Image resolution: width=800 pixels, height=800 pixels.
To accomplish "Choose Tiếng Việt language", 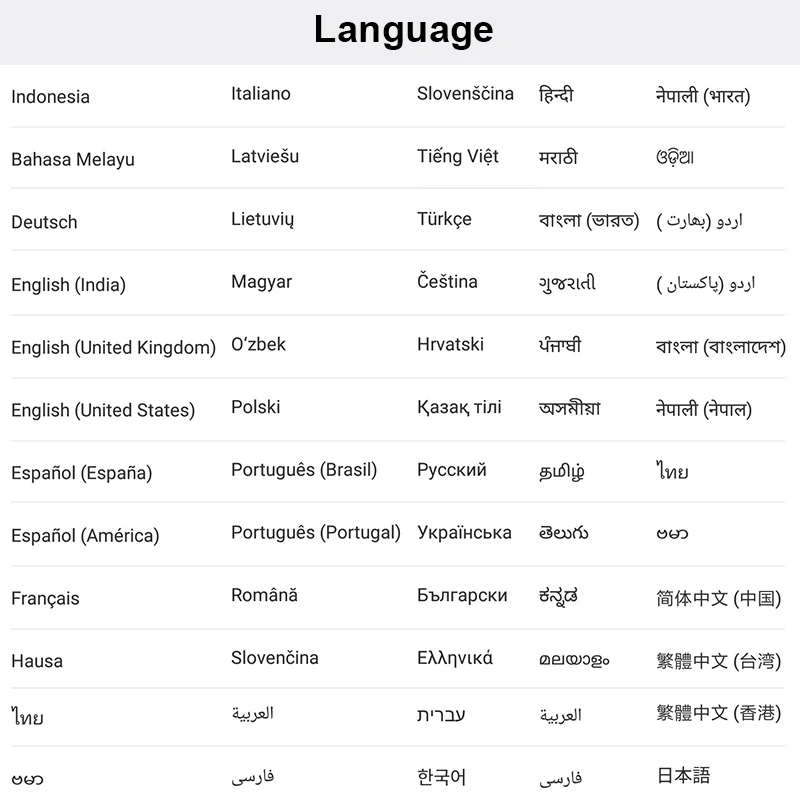I will (457, 157).
